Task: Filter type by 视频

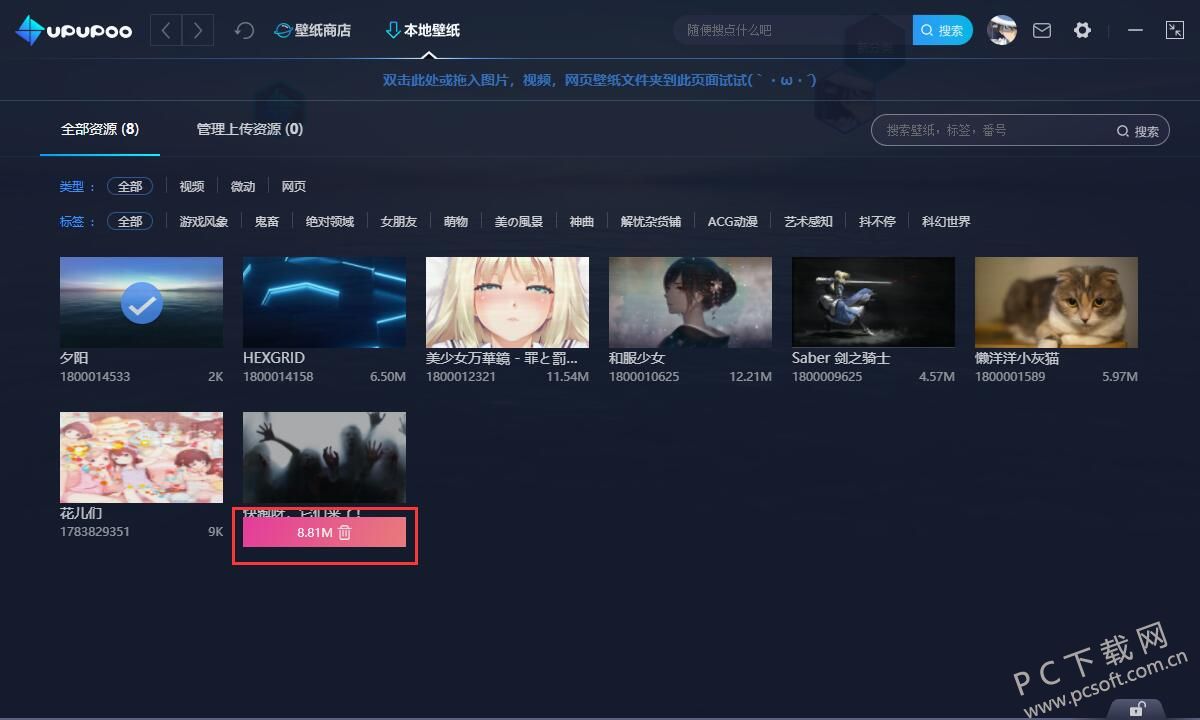Action: point(192,186)
